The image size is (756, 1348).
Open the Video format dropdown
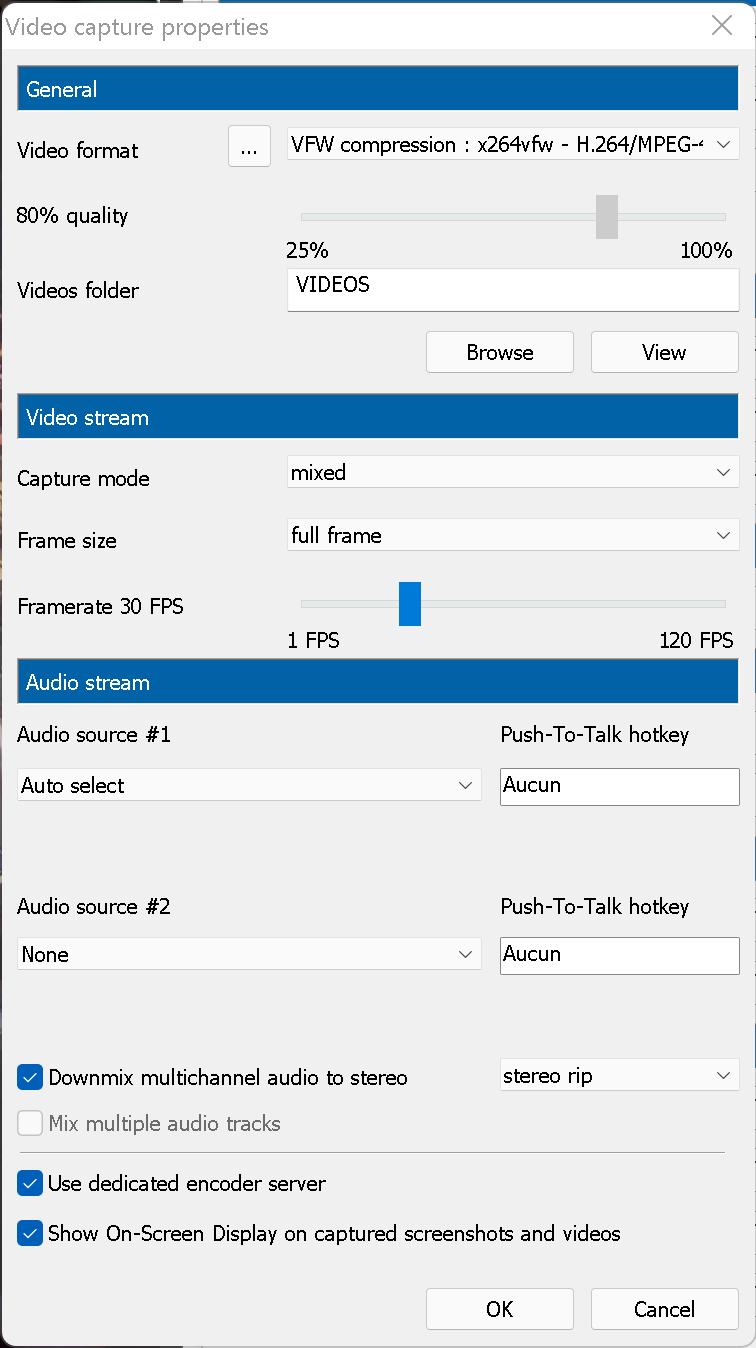512,145
